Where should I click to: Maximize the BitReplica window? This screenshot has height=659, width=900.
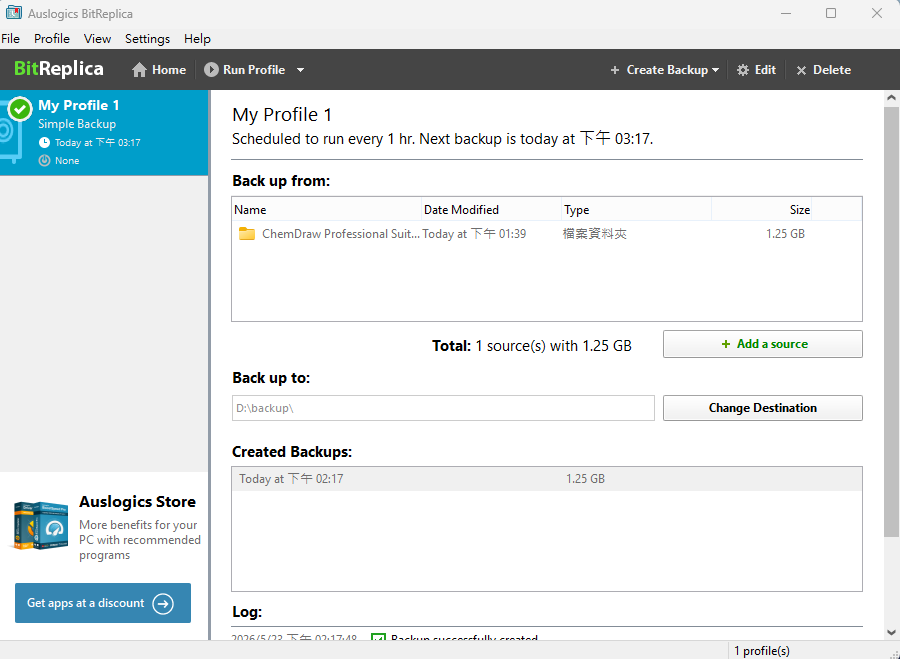831,13
